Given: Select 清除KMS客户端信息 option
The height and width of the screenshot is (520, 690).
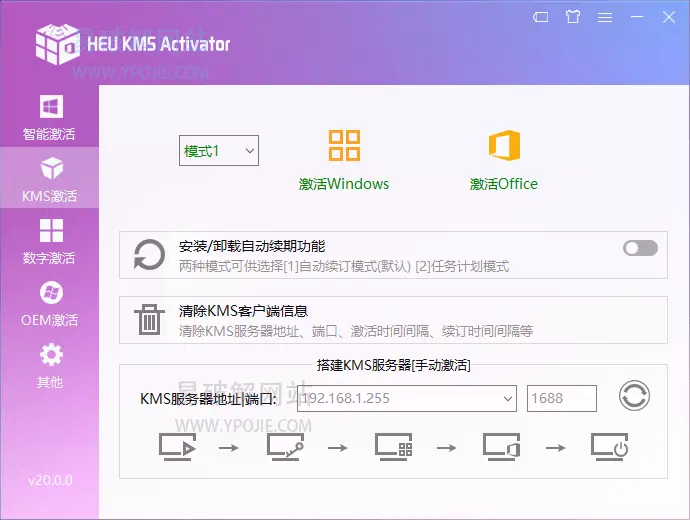Looking at the screenshot, I should [393, 320].
